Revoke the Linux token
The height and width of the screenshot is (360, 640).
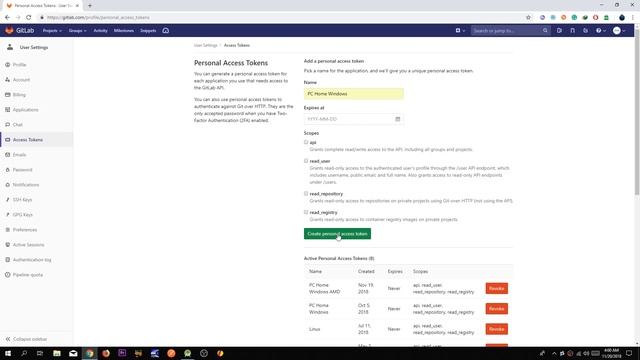point(496,329)
